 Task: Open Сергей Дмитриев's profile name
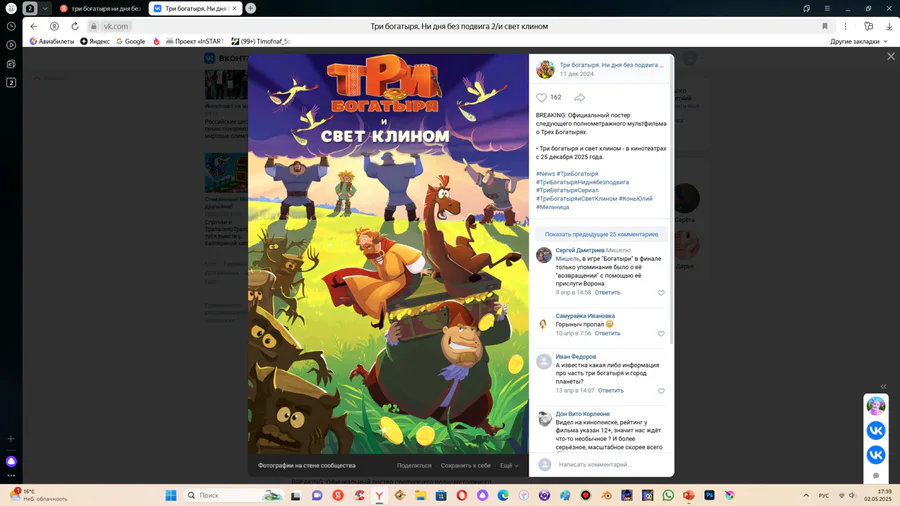point(580,251)
